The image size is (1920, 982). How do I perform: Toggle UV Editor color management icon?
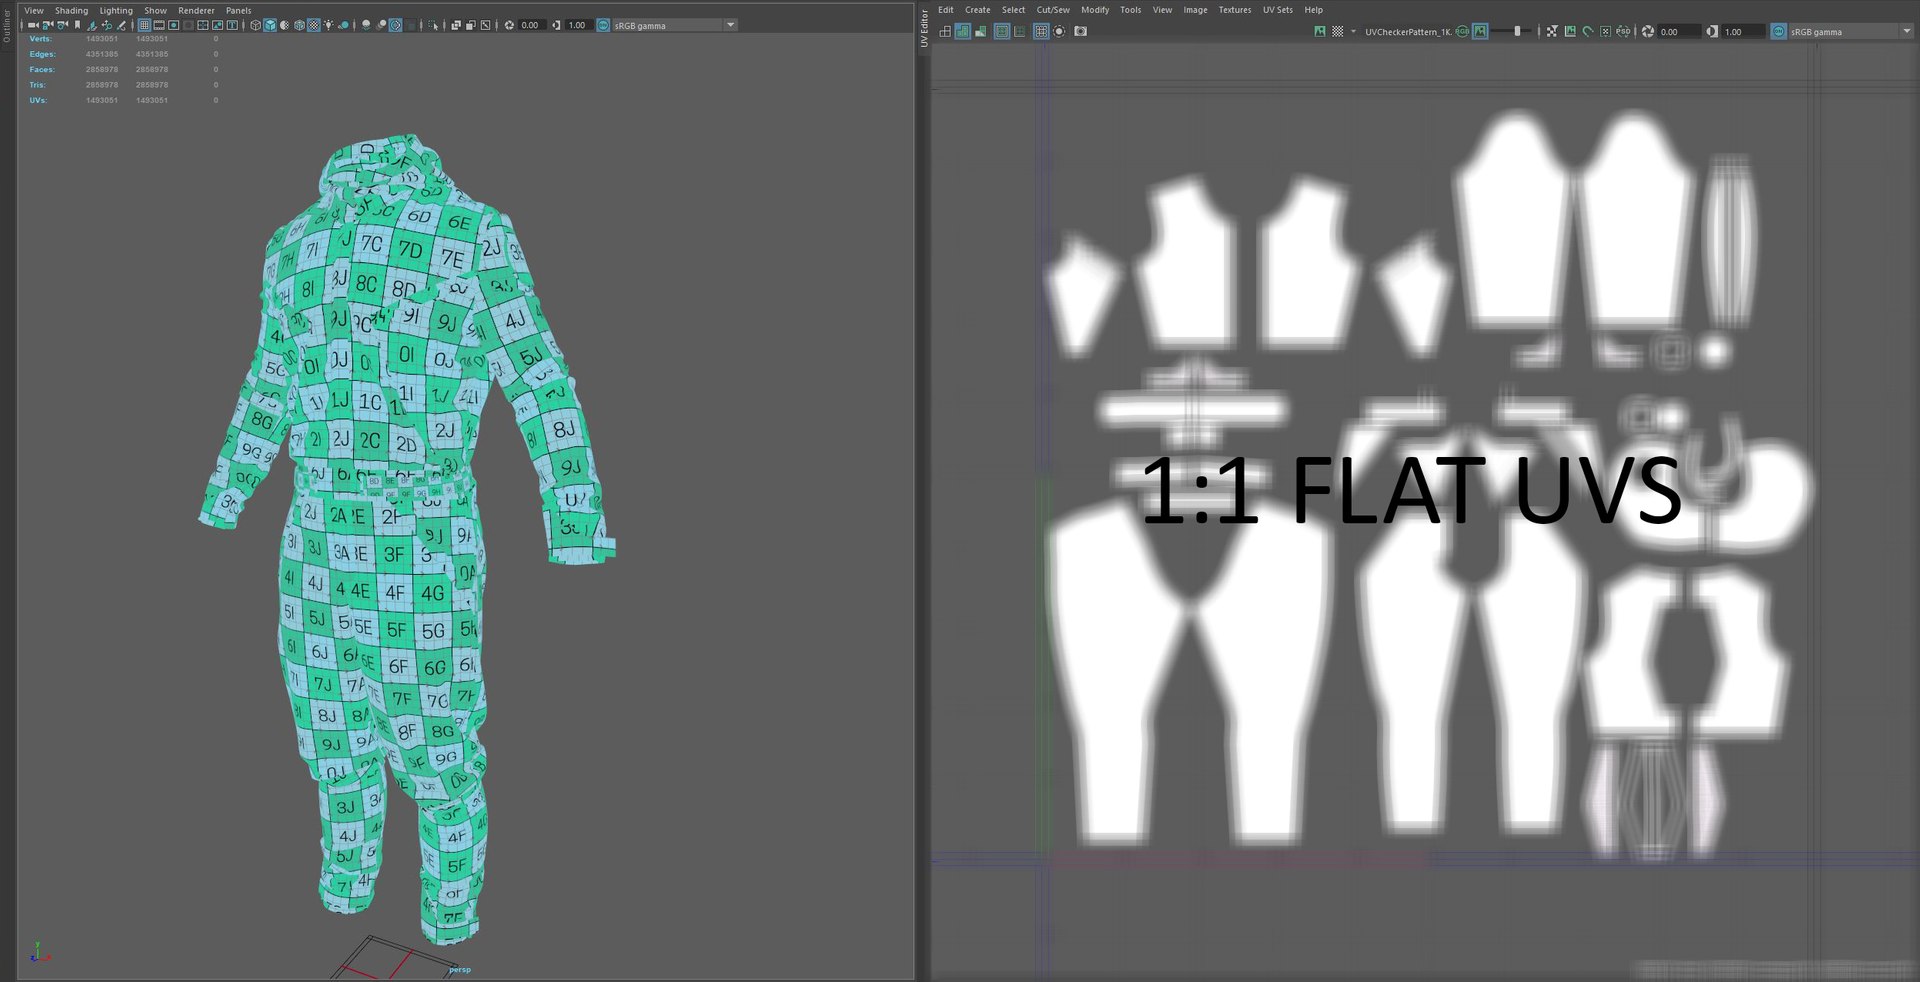1777,31
